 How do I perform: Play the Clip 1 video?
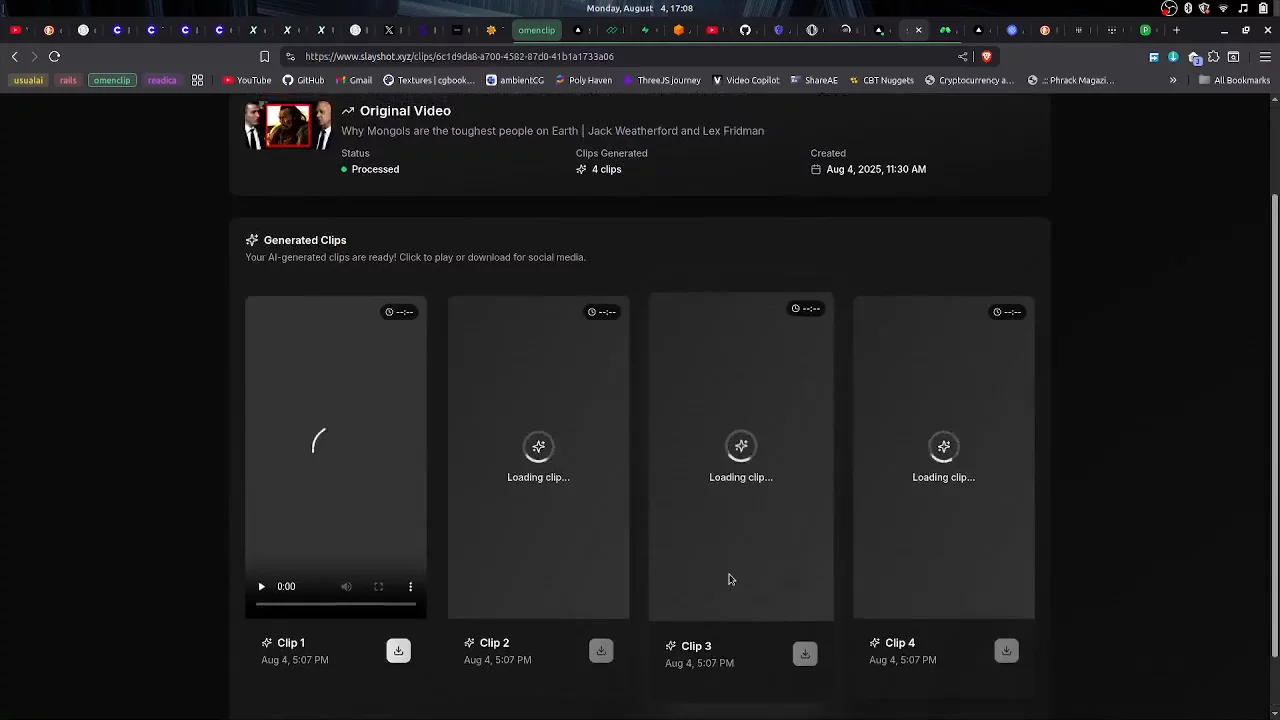(262, 587)
